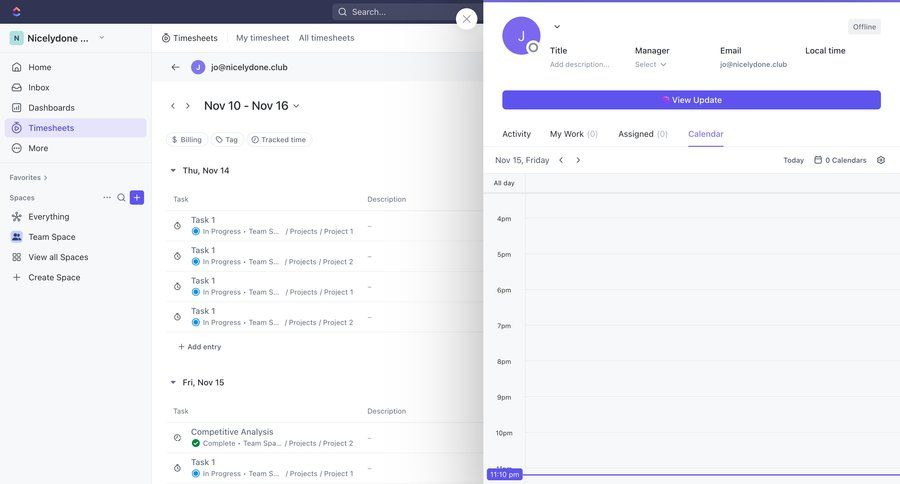
Task: Click the large J profile avatar
Action: click(x=521, y=36)
